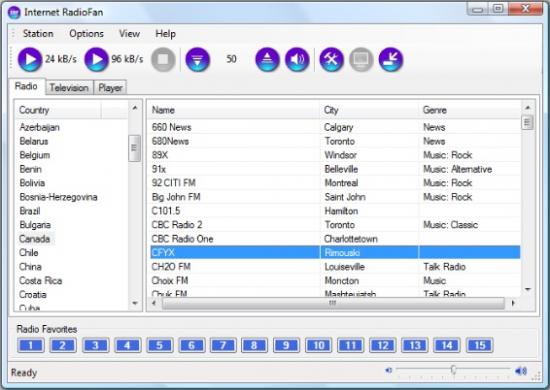Open the Help menu

coord(166,34)
